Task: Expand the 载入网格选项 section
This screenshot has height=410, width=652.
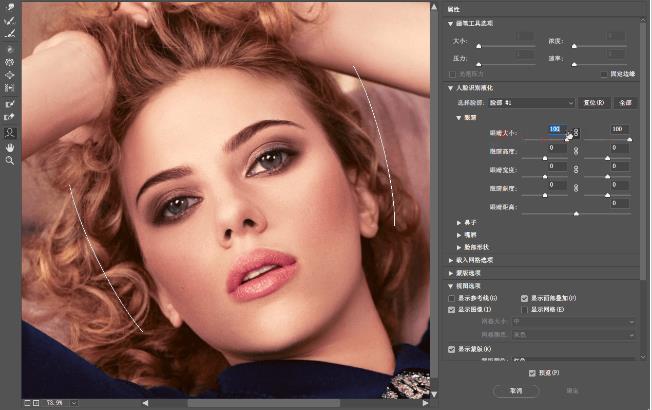Action: [451, 259]
